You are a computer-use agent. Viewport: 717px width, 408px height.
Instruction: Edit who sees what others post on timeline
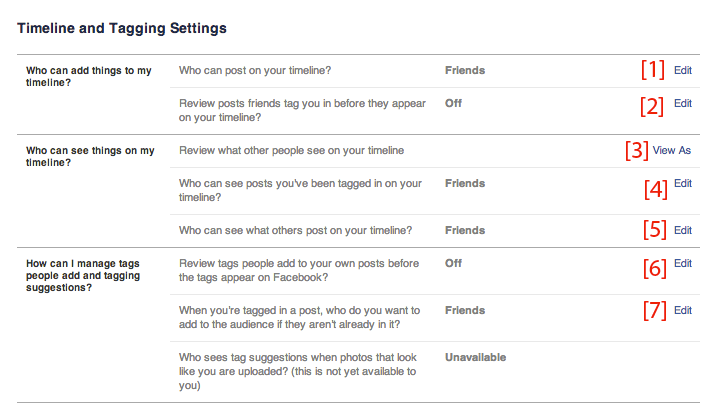(x=683, y=231)
